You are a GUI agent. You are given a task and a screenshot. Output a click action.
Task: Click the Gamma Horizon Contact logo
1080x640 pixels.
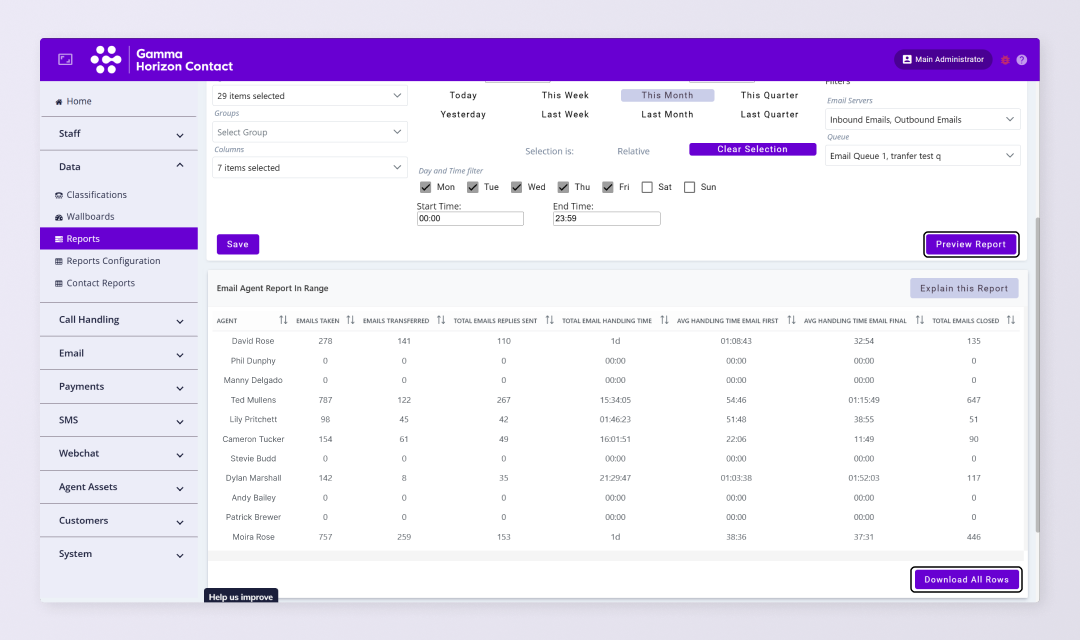click(161, 60)
